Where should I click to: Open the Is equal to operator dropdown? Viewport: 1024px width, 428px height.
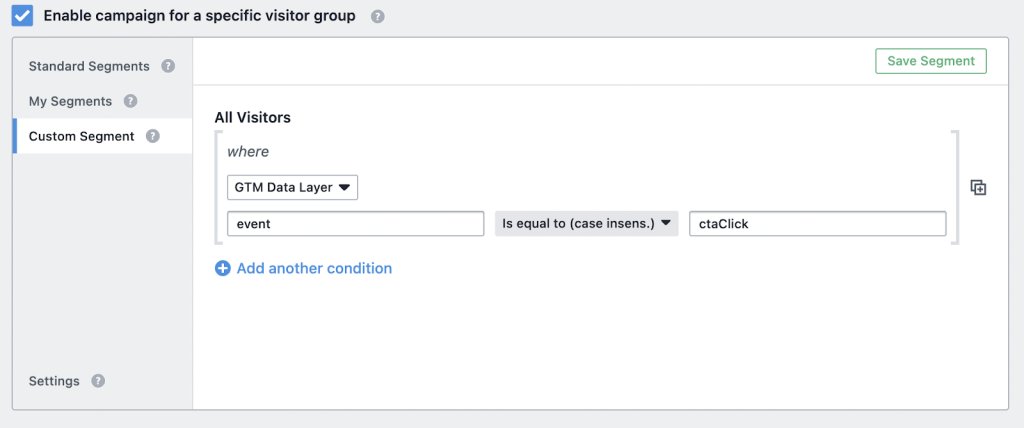click(x=586, y=224)
